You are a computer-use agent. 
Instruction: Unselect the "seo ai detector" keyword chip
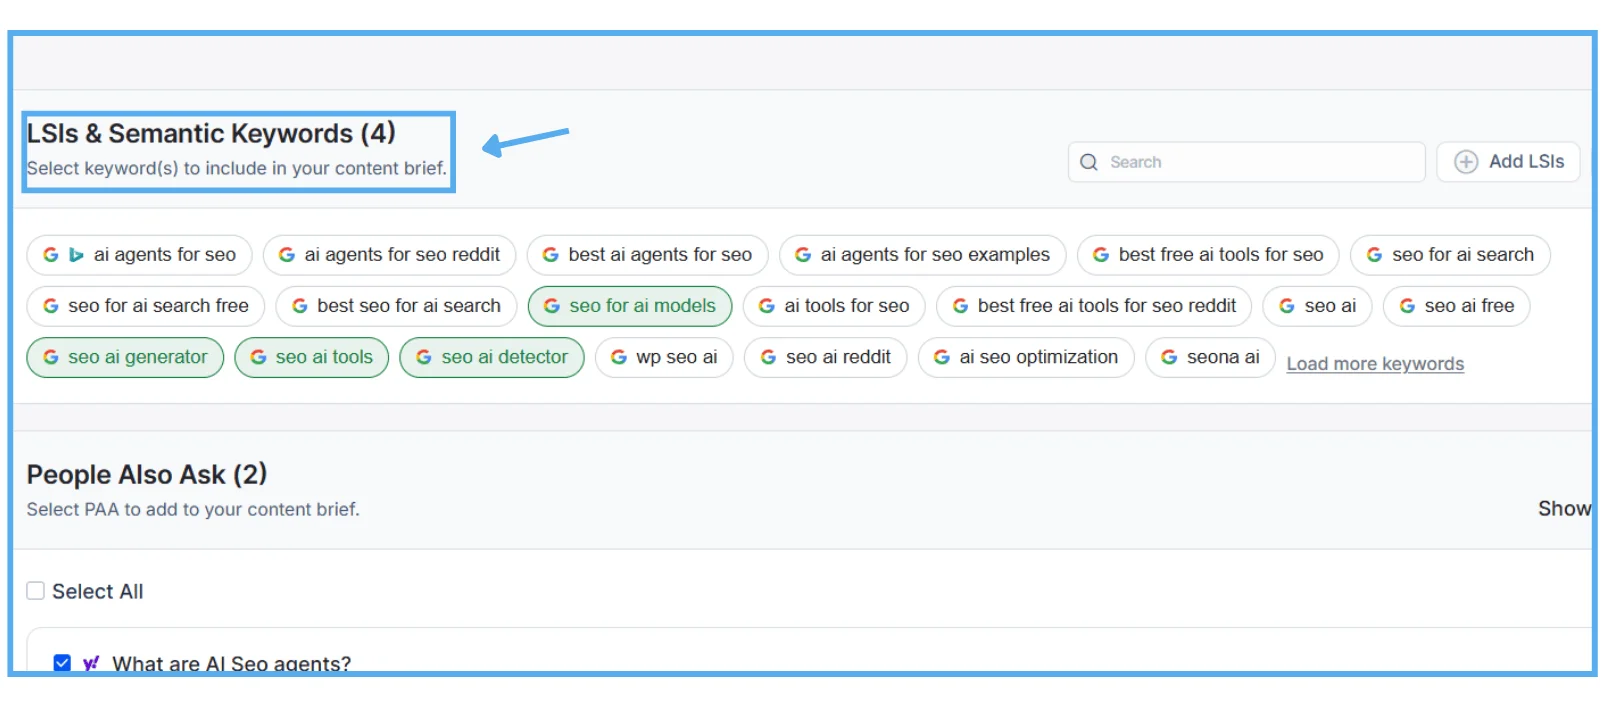coord(492,357)
